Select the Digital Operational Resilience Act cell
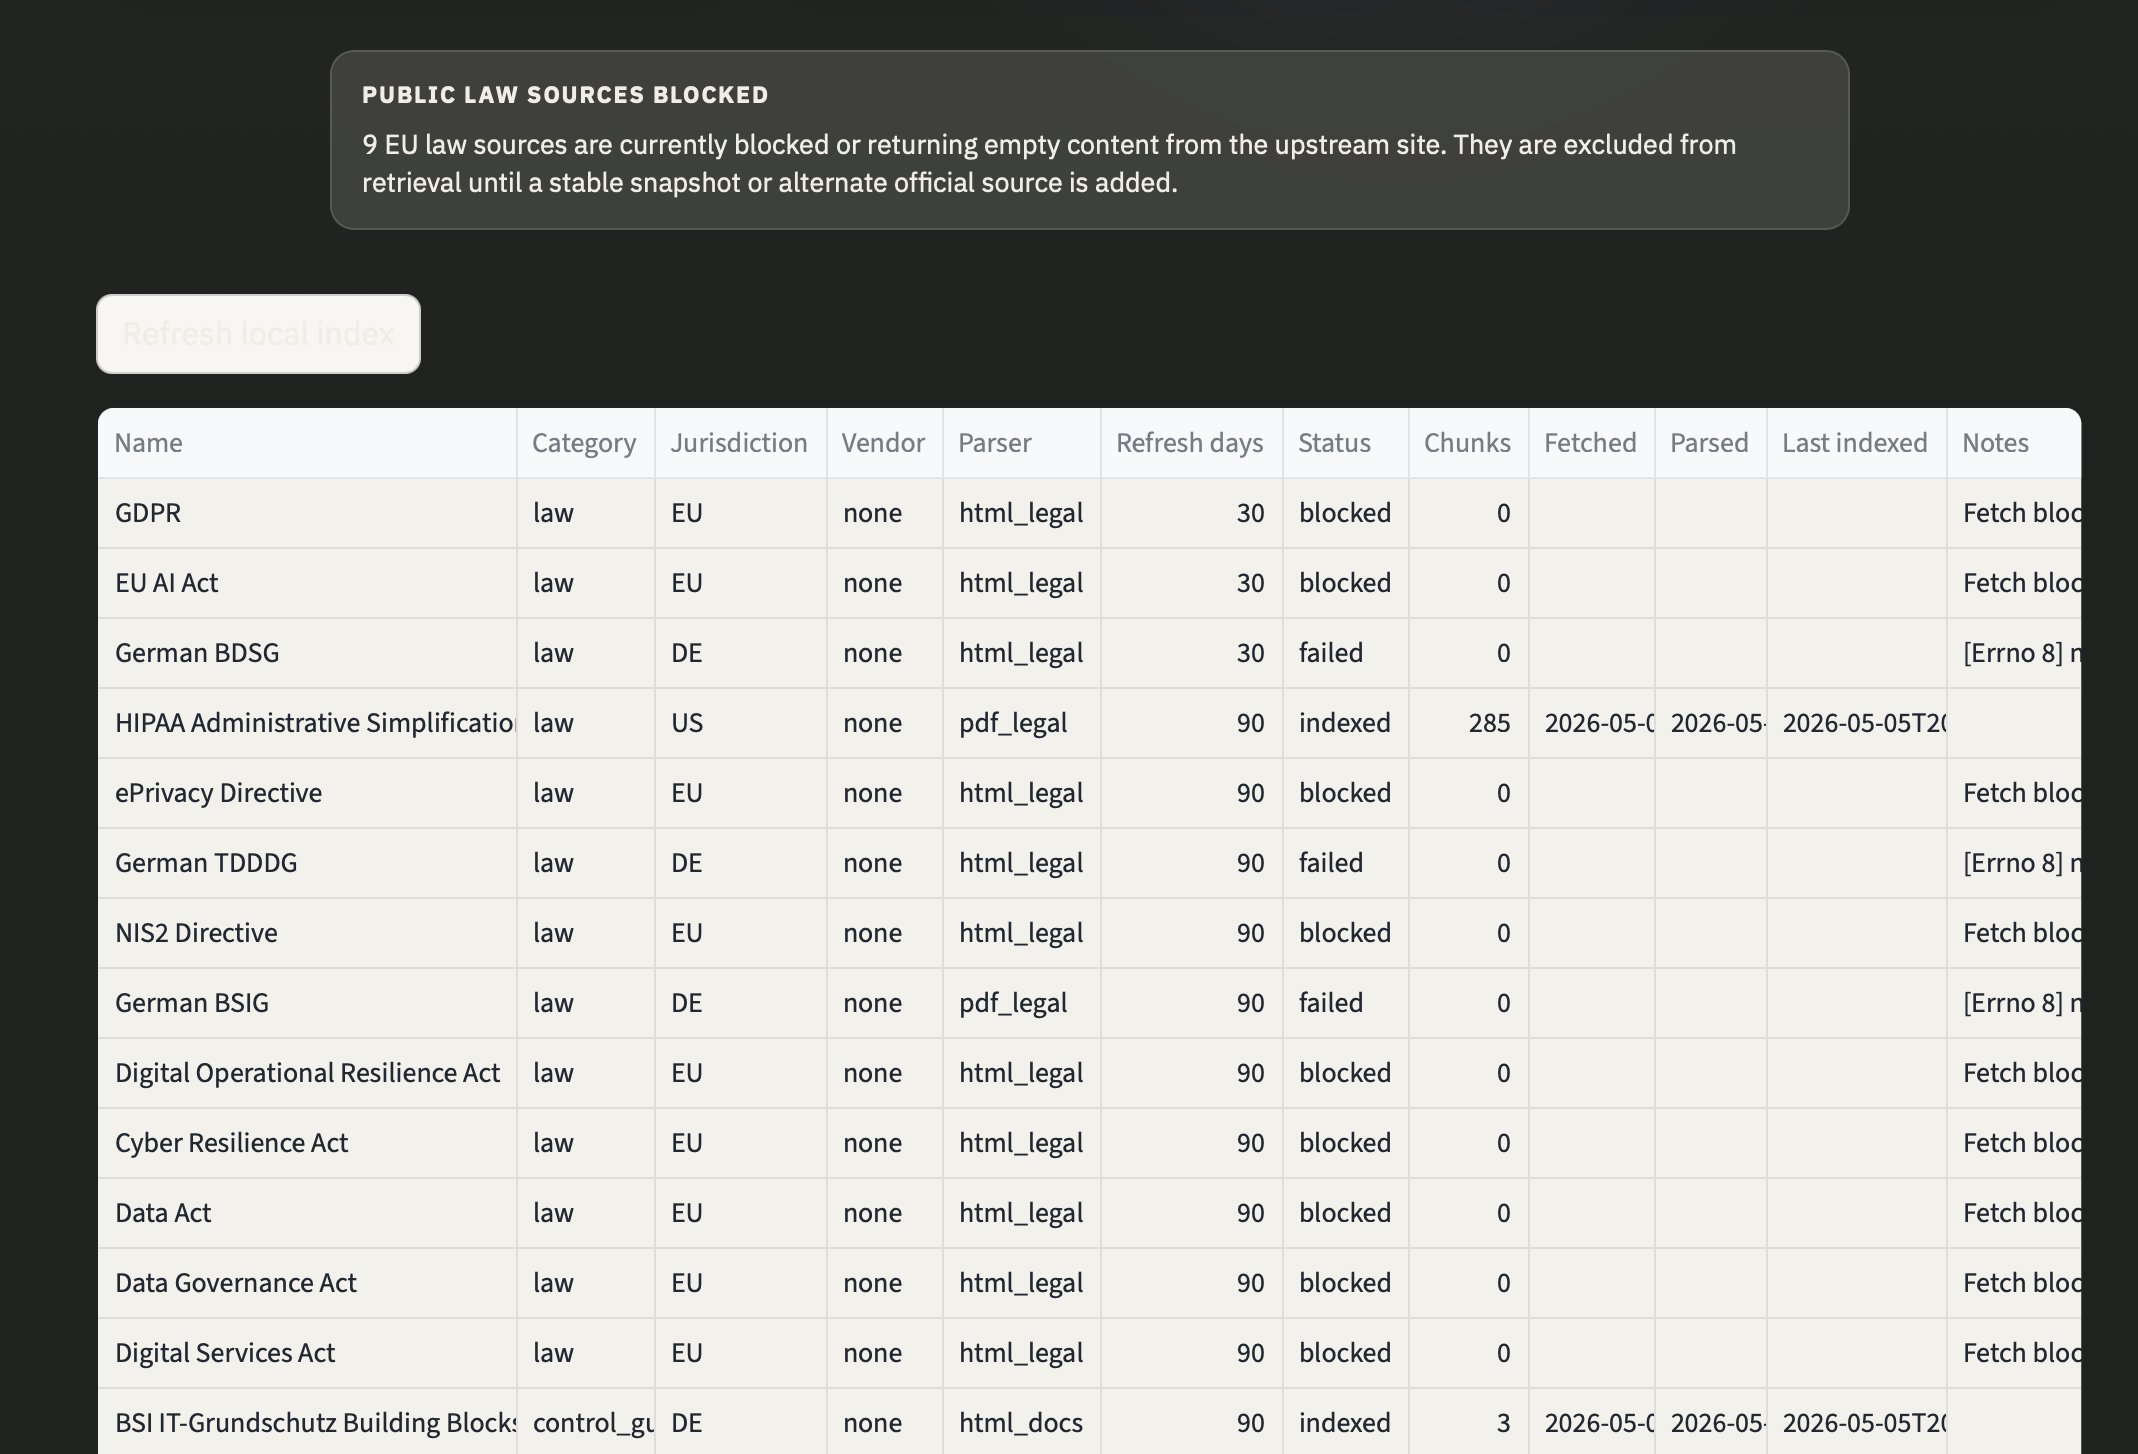2138x1454 pixels. 307,1073
